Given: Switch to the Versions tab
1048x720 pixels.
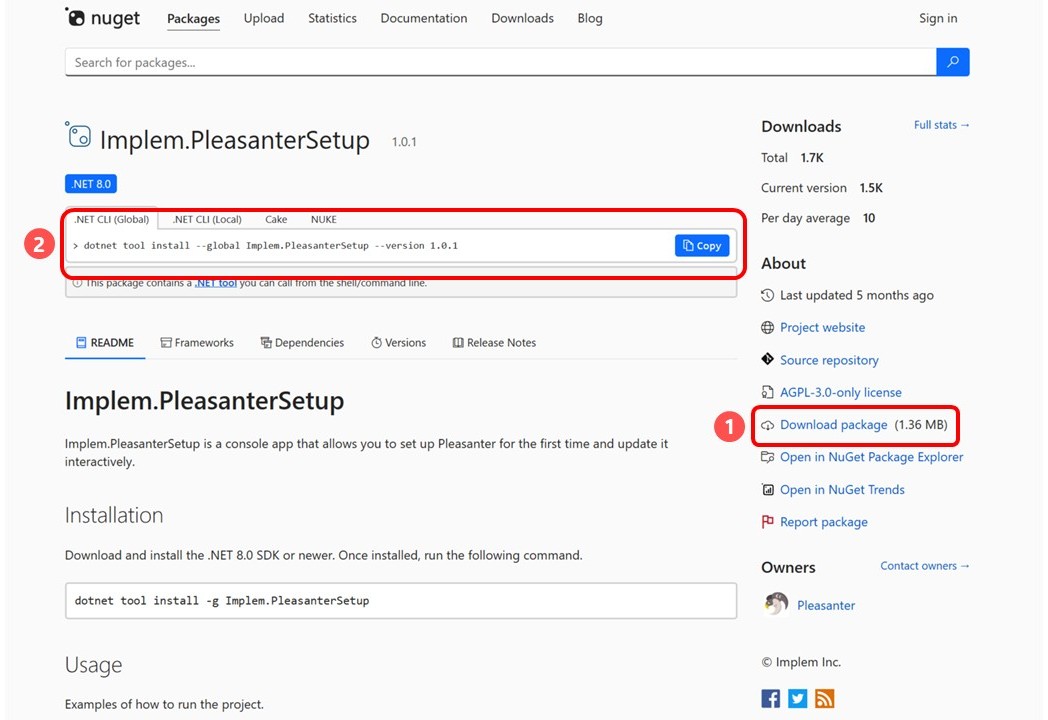Looking at the screenshot, I should pyautogui.click(x=398, y=343).
